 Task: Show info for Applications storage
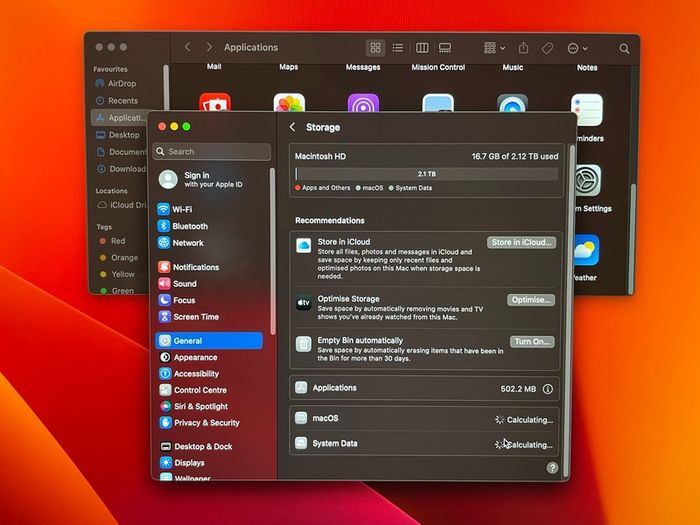pyautogui.click(x=548, y=389)
